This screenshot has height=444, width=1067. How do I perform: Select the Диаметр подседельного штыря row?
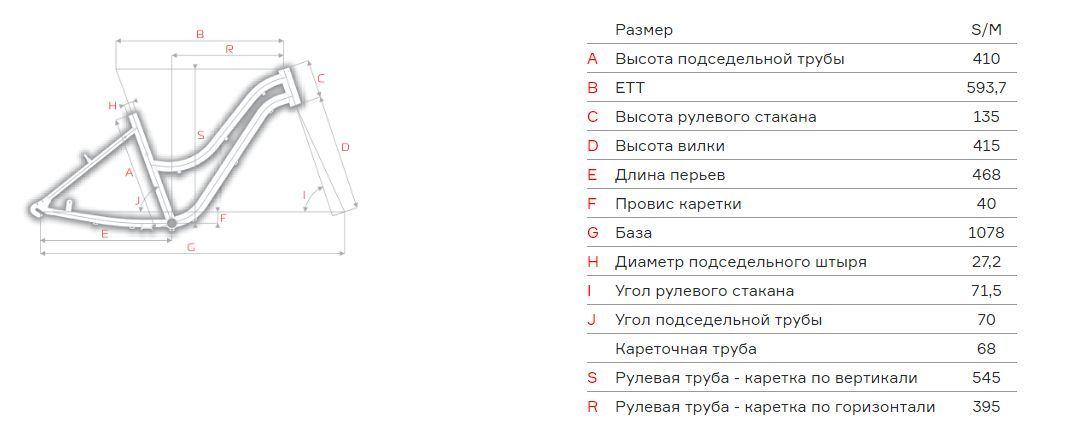802,261
